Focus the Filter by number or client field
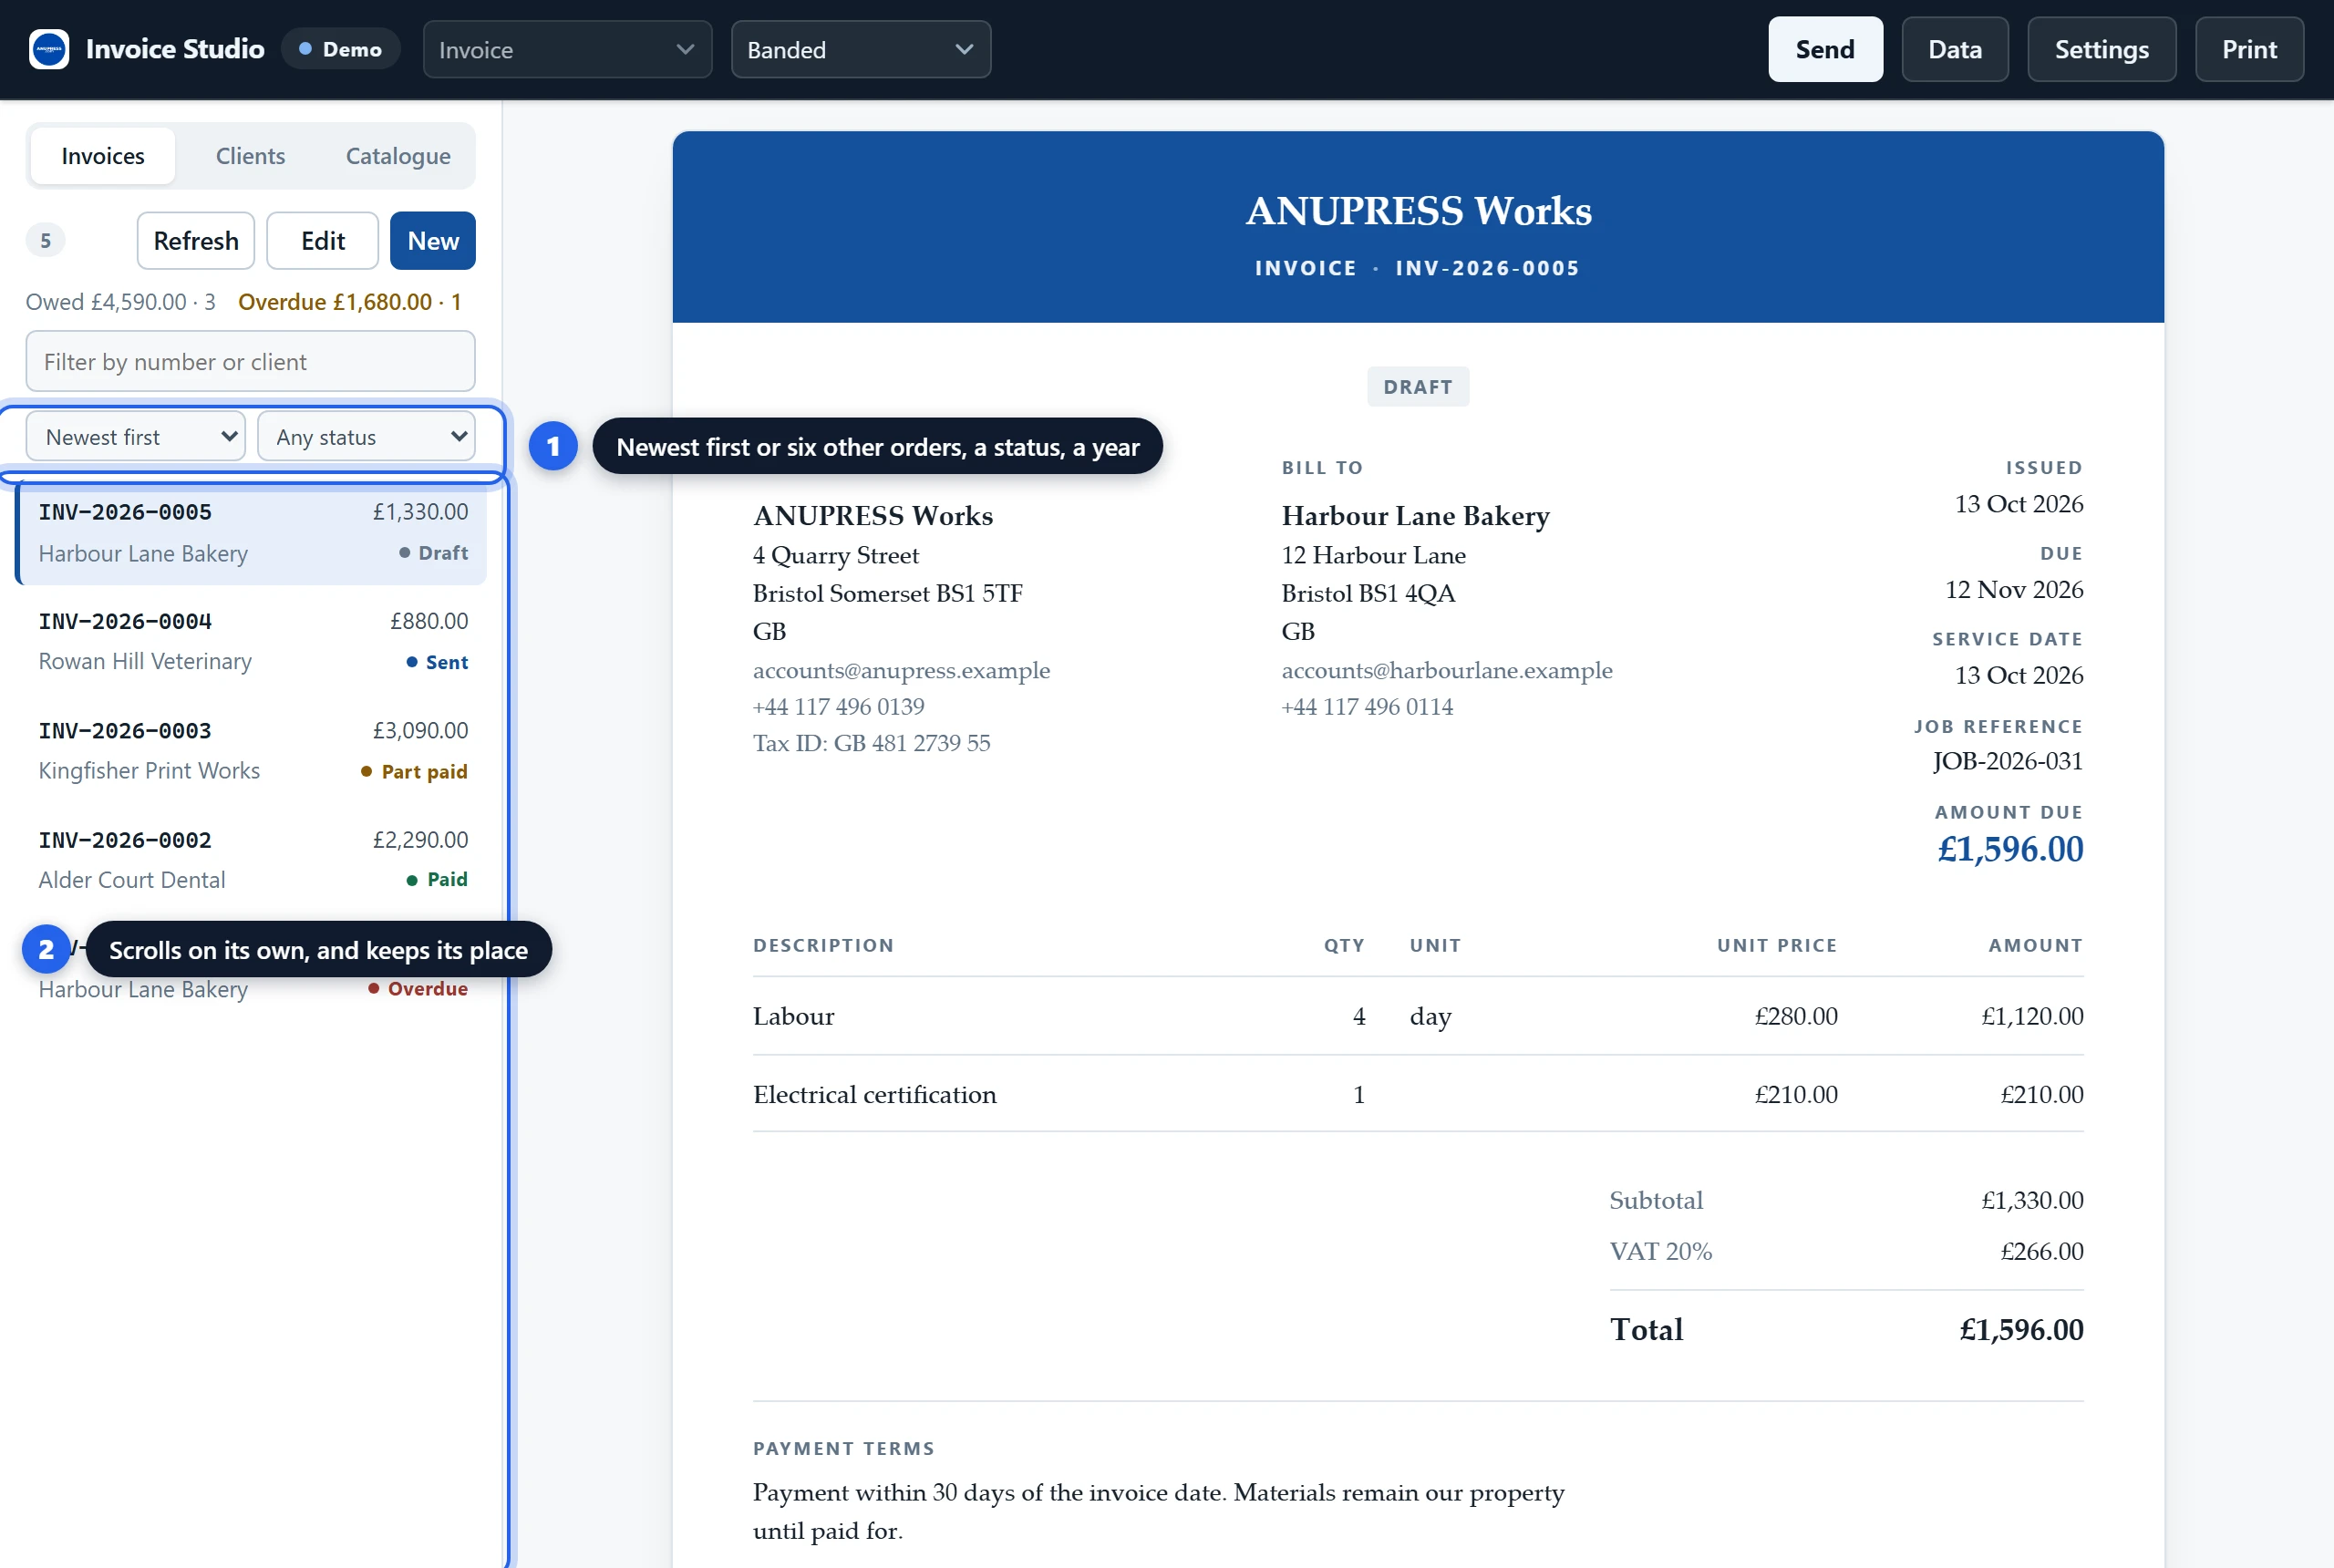Screen dimensions: 2334x1568 250,361
